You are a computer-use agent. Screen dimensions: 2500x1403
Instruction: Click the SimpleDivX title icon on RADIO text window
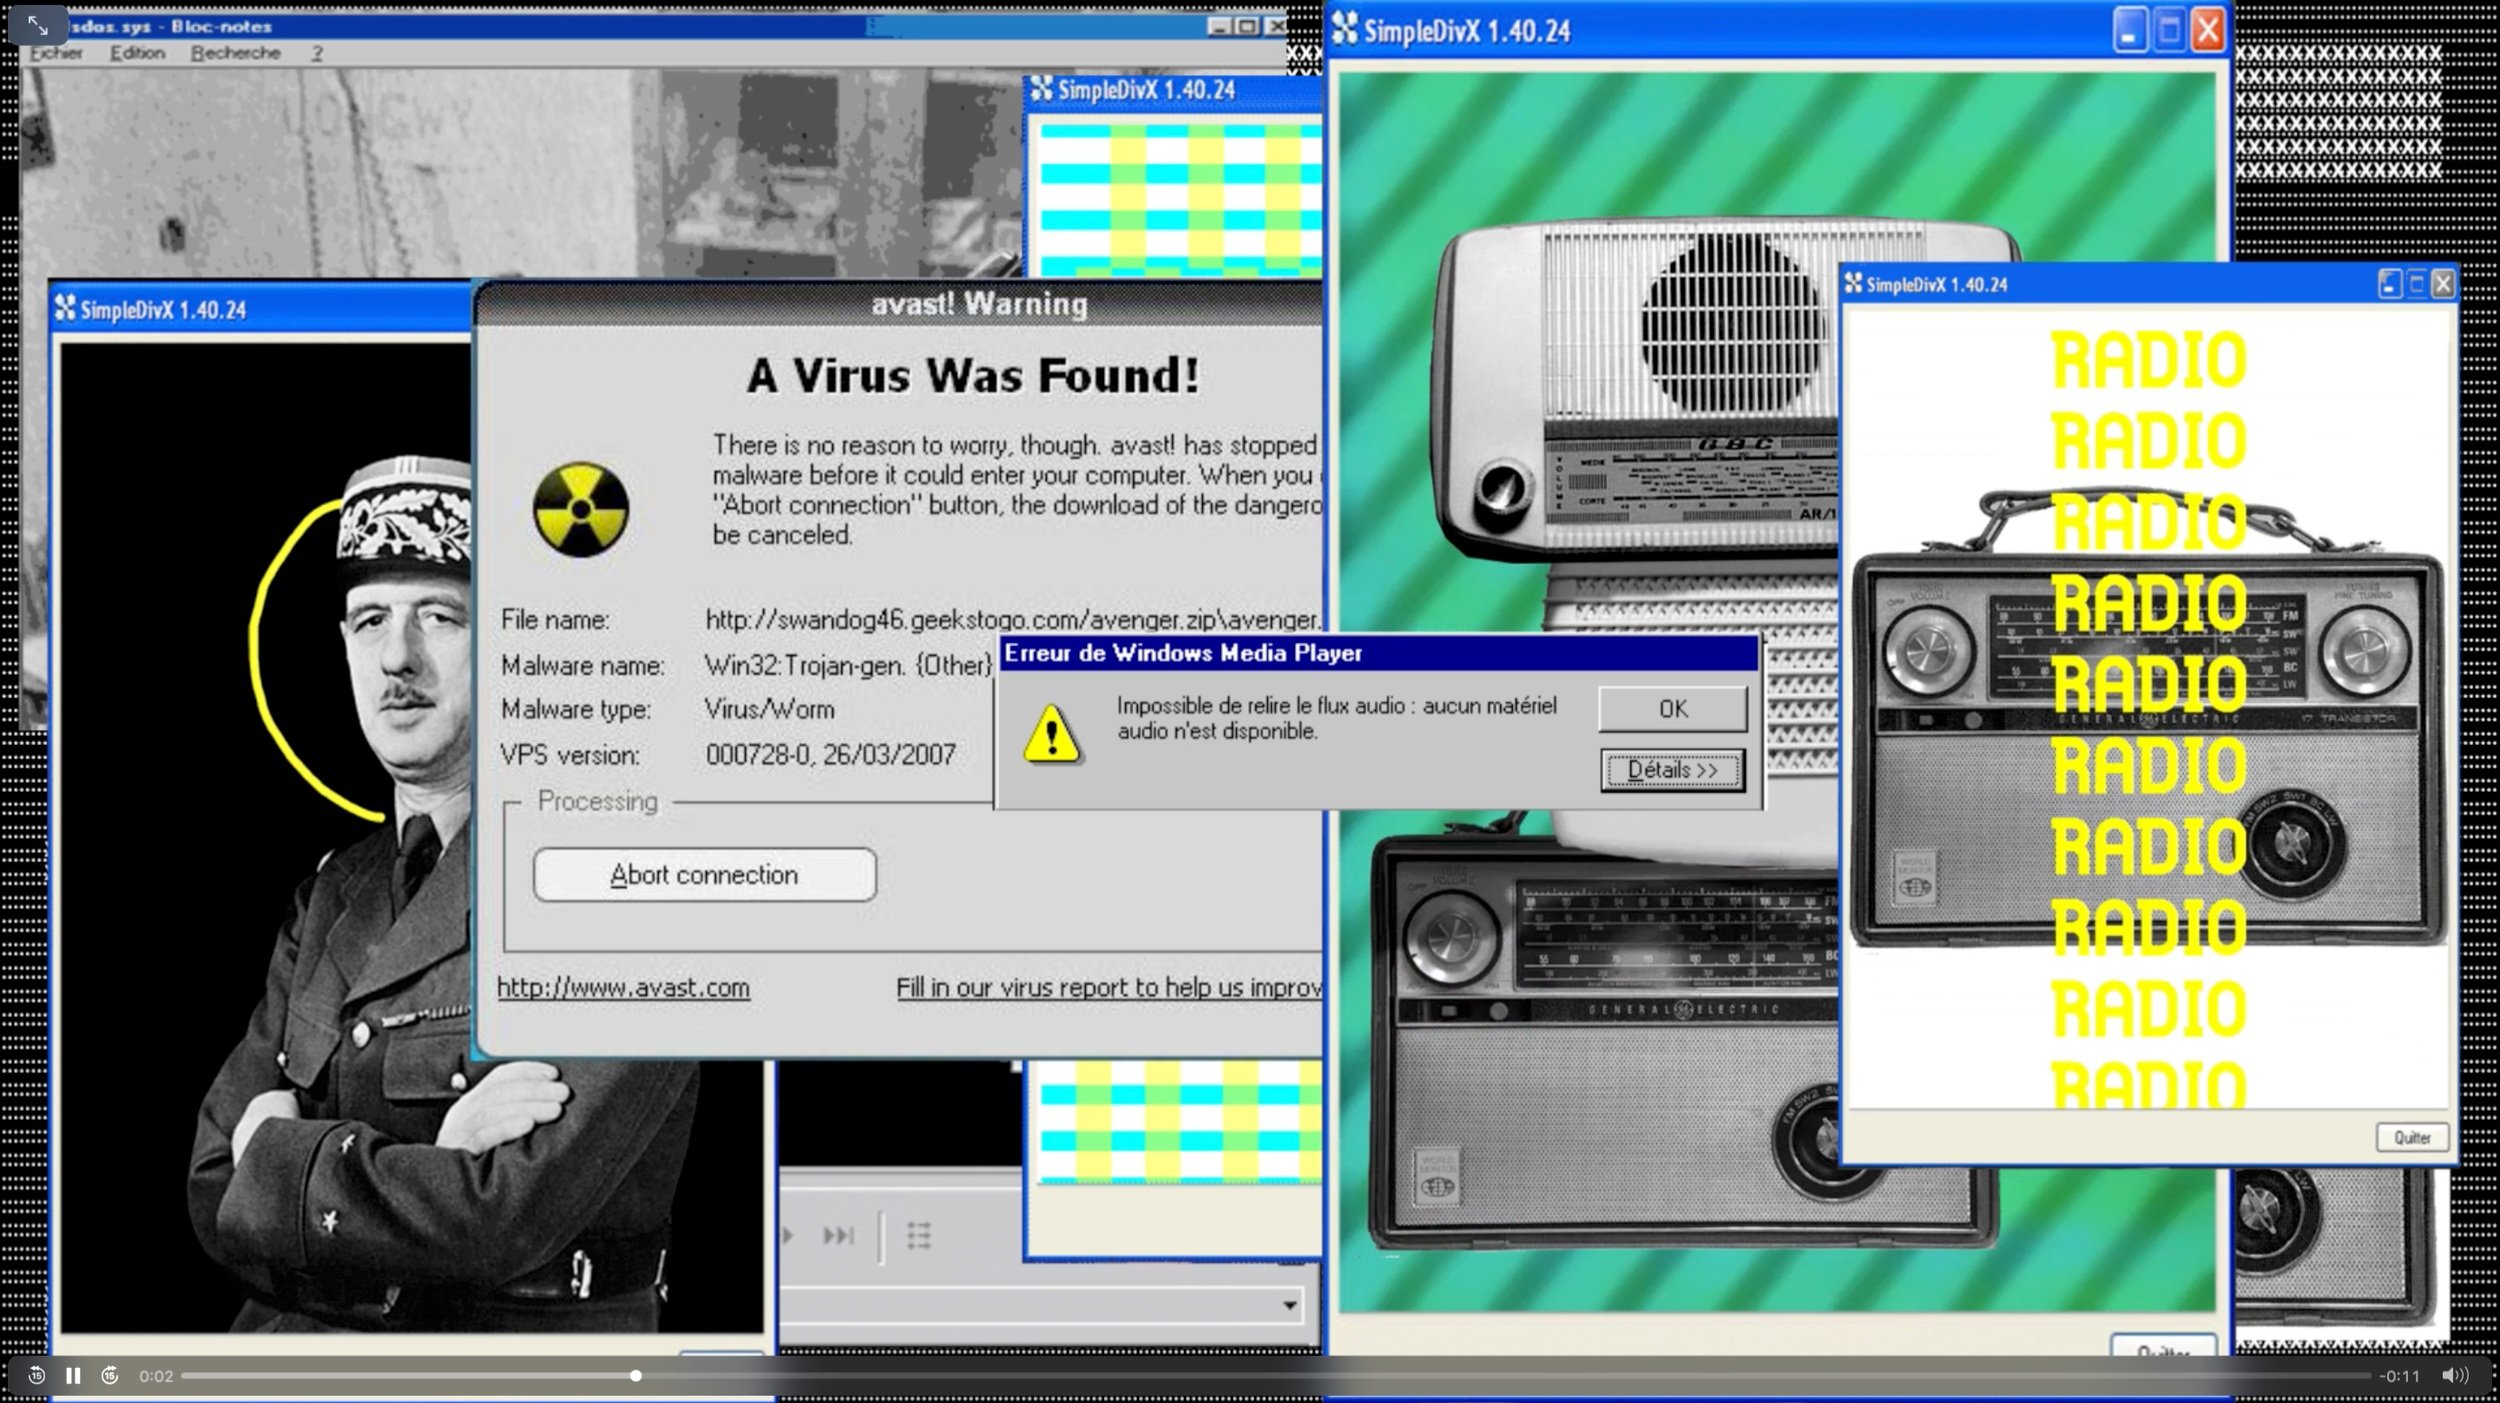(1853, 284)
